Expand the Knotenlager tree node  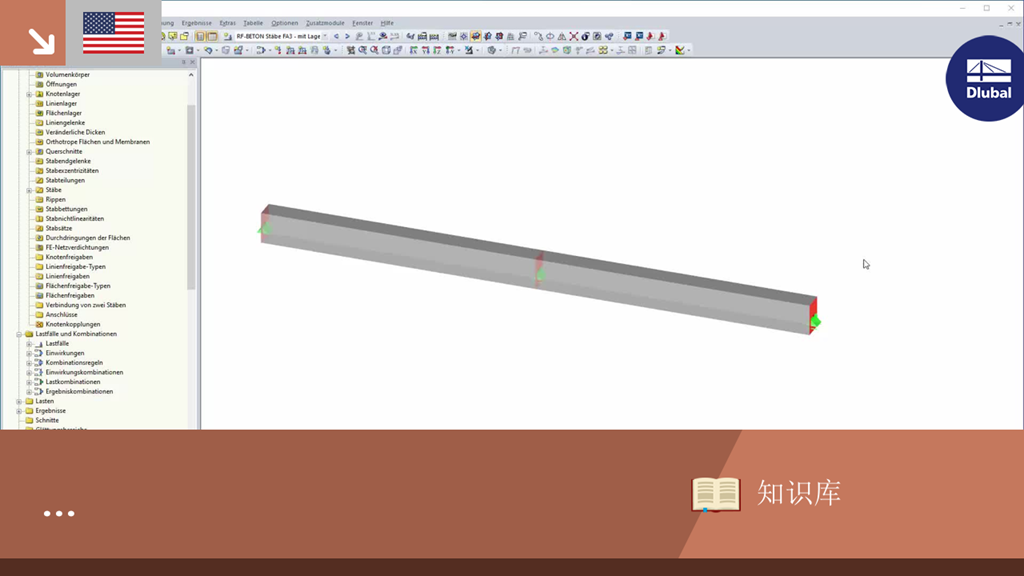29,94
